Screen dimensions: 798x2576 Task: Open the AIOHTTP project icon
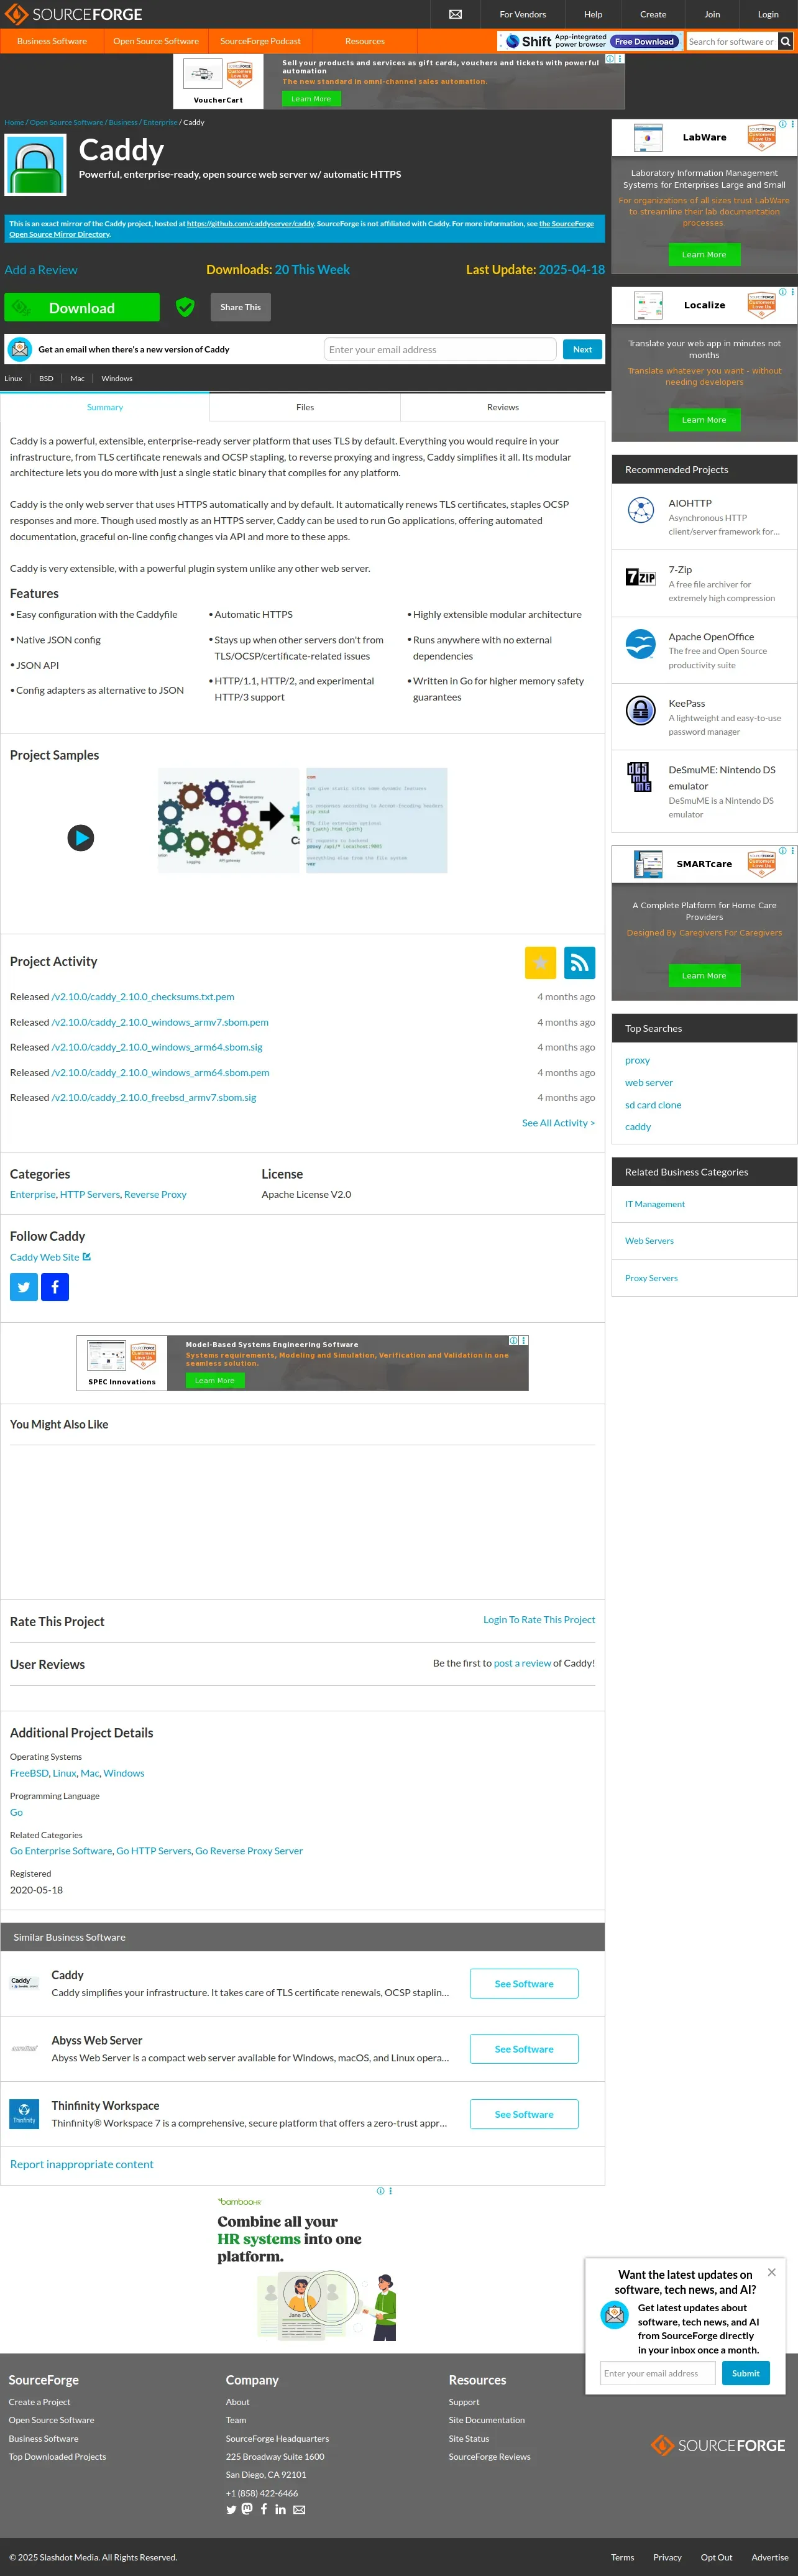pyautogui.click(x=640, y=510)
